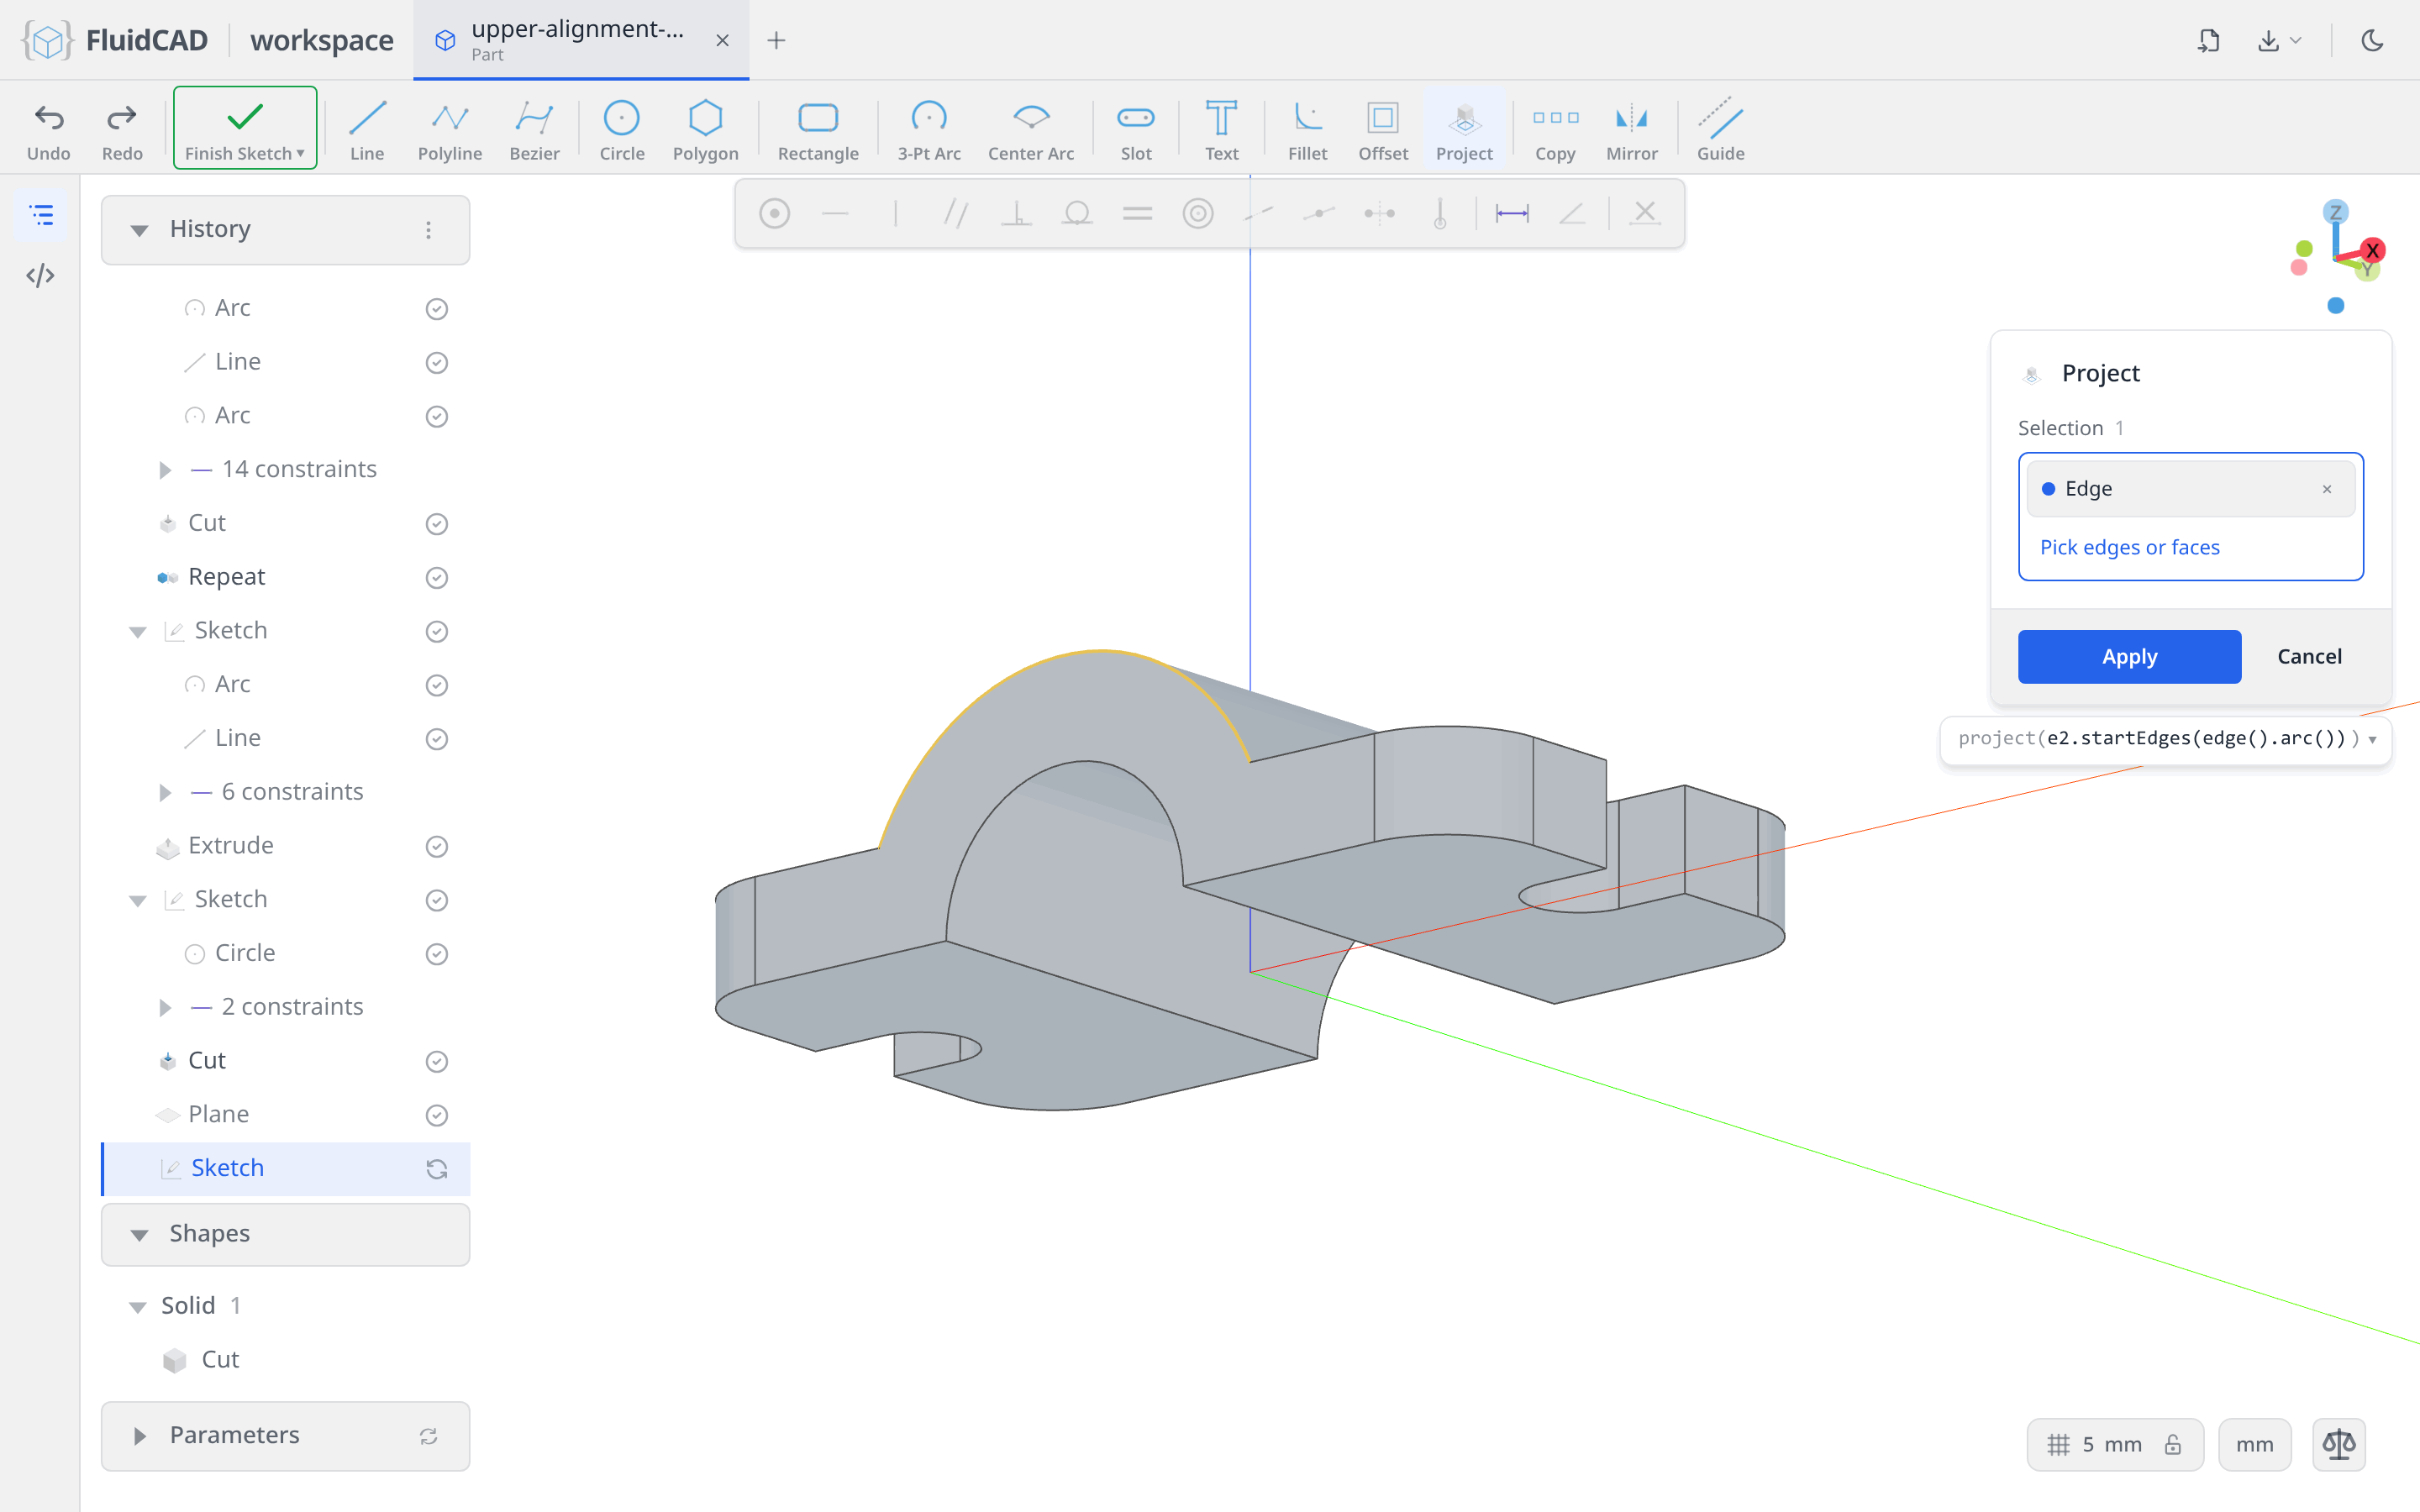This screenshot has height=1512, width=2420.
Task: Select the Line sketch tool
Action: coord(367,130)
